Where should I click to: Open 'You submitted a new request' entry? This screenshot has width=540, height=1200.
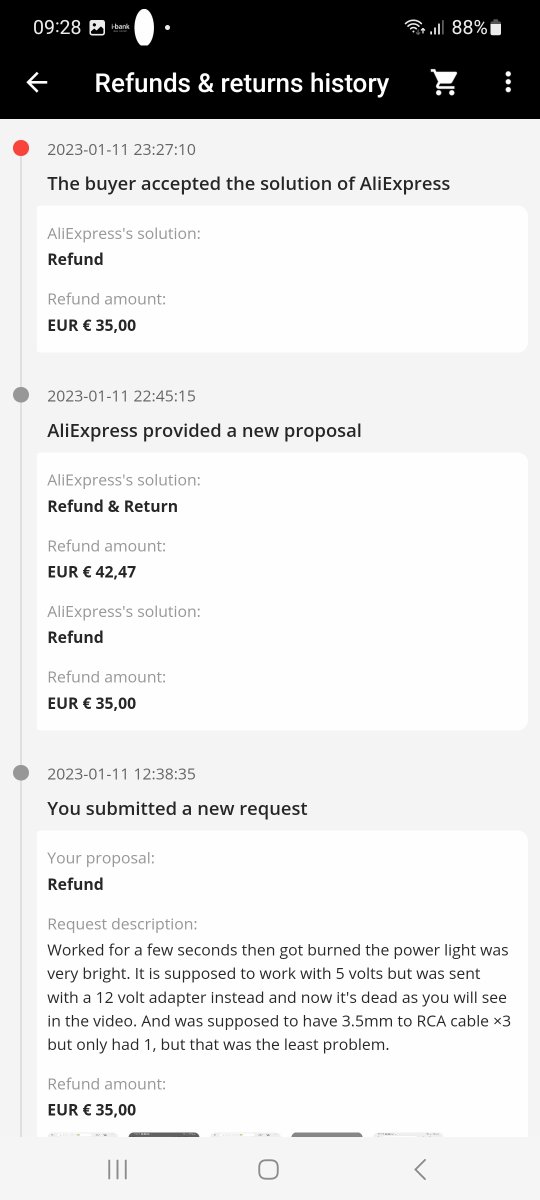tap(178, 808)
